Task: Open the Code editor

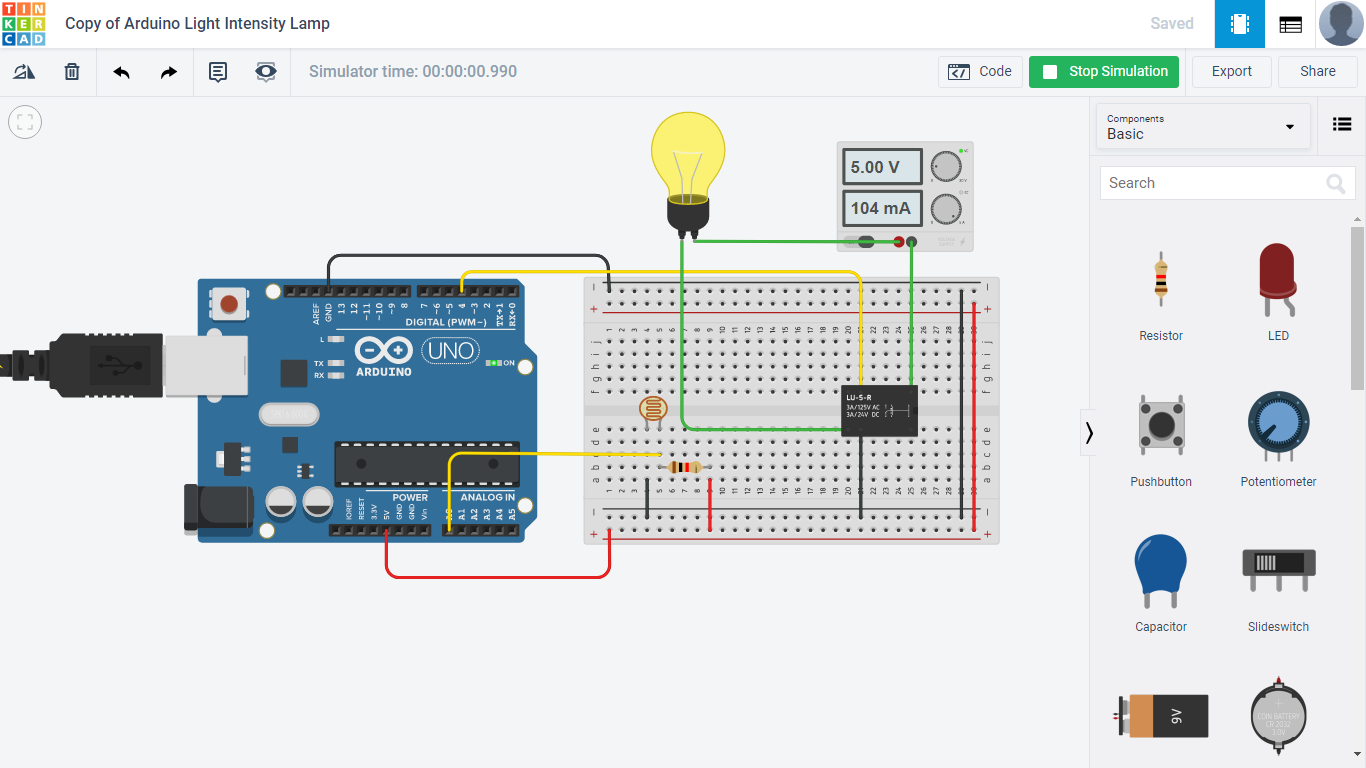Action: (980, 72)
